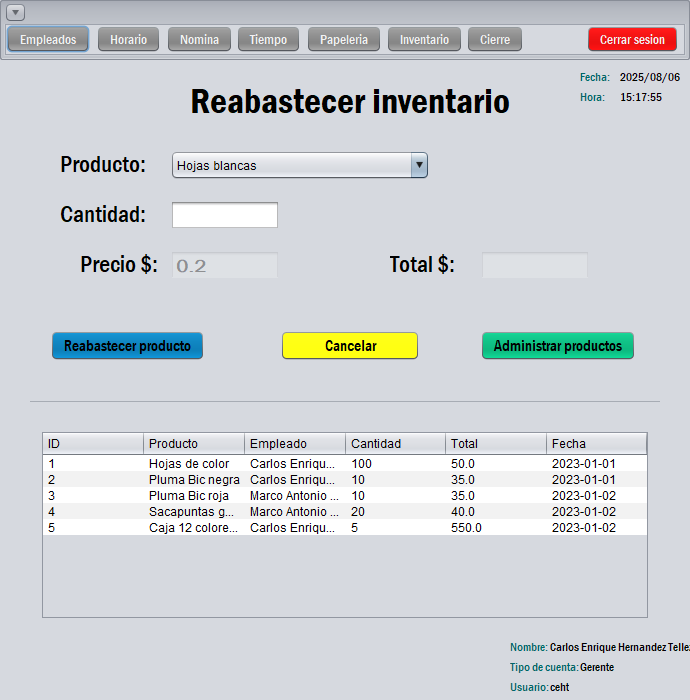690x700 pixels.
Task: Click the yellow Cancelar button
Action: pos(350,346)
